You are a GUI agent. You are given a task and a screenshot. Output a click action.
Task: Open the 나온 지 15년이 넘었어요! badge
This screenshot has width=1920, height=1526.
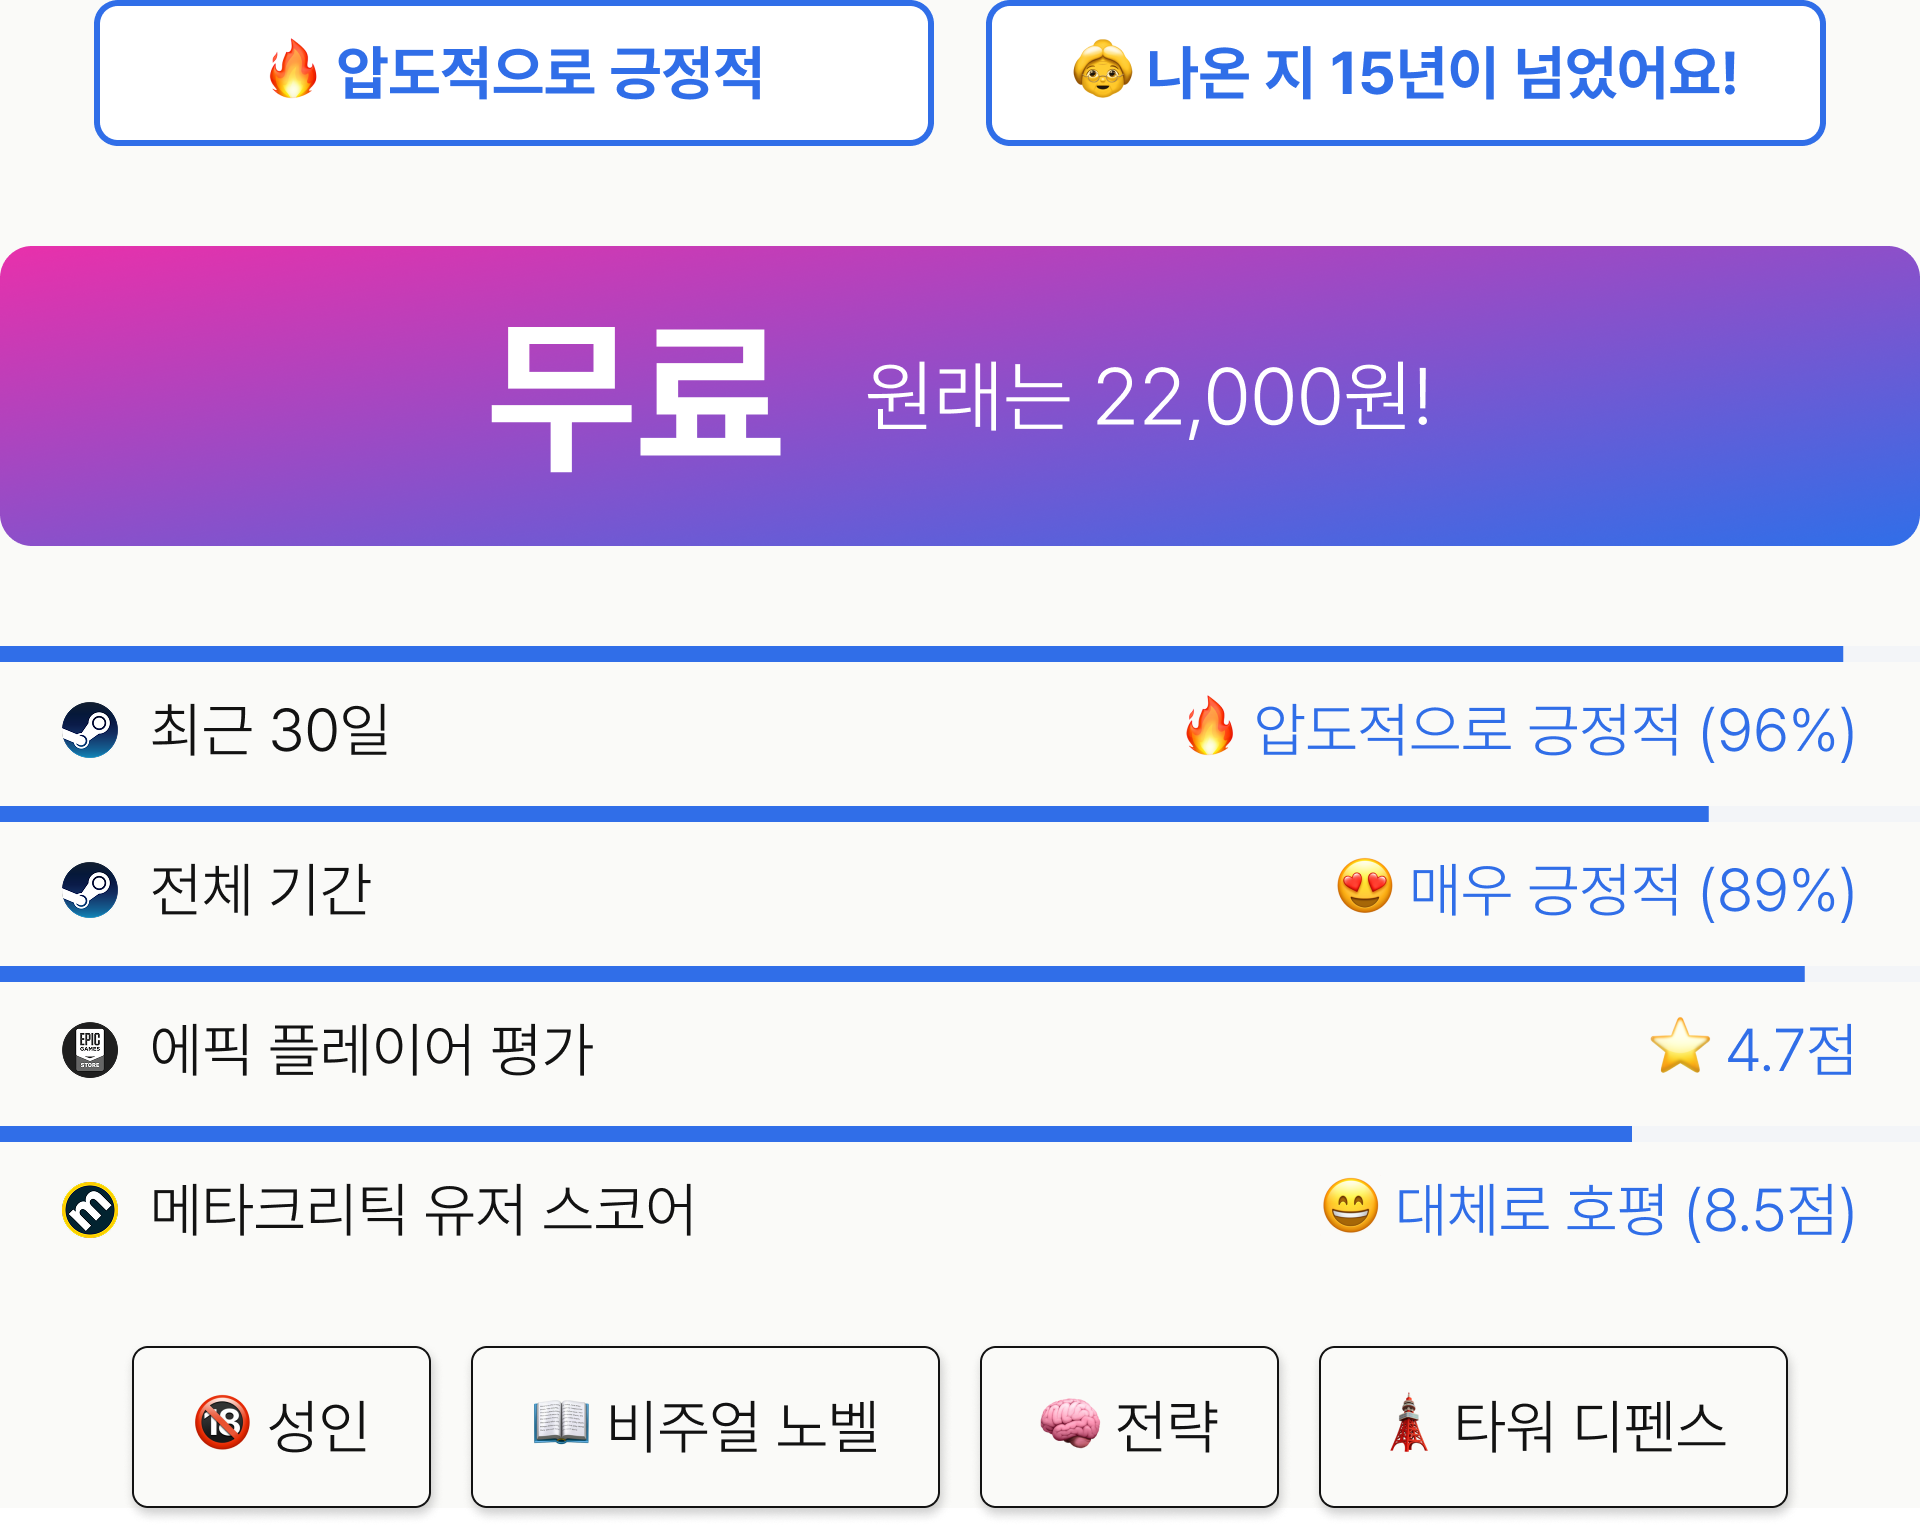click(x=1406, y=73)
